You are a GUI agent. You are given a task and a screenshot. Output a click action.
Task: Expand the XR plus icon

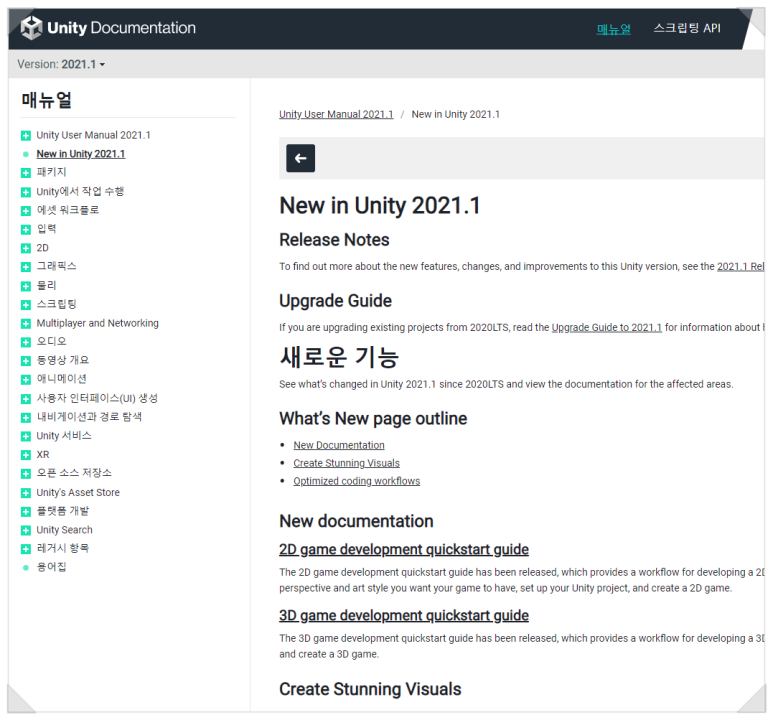pyautogui.click(x=26, y=455)
